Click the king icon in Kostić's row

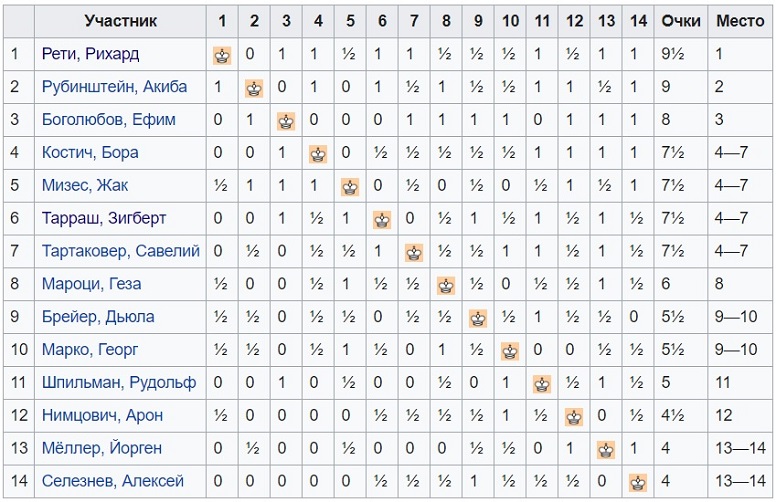pos(318,154)
